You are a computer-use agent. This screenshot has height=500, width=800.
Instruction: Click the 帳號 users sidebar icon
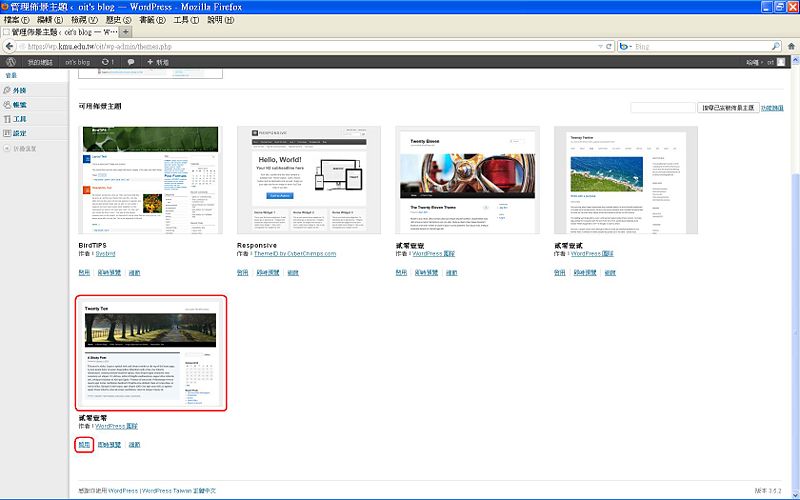pyautogui.click(x=7, y=105)
